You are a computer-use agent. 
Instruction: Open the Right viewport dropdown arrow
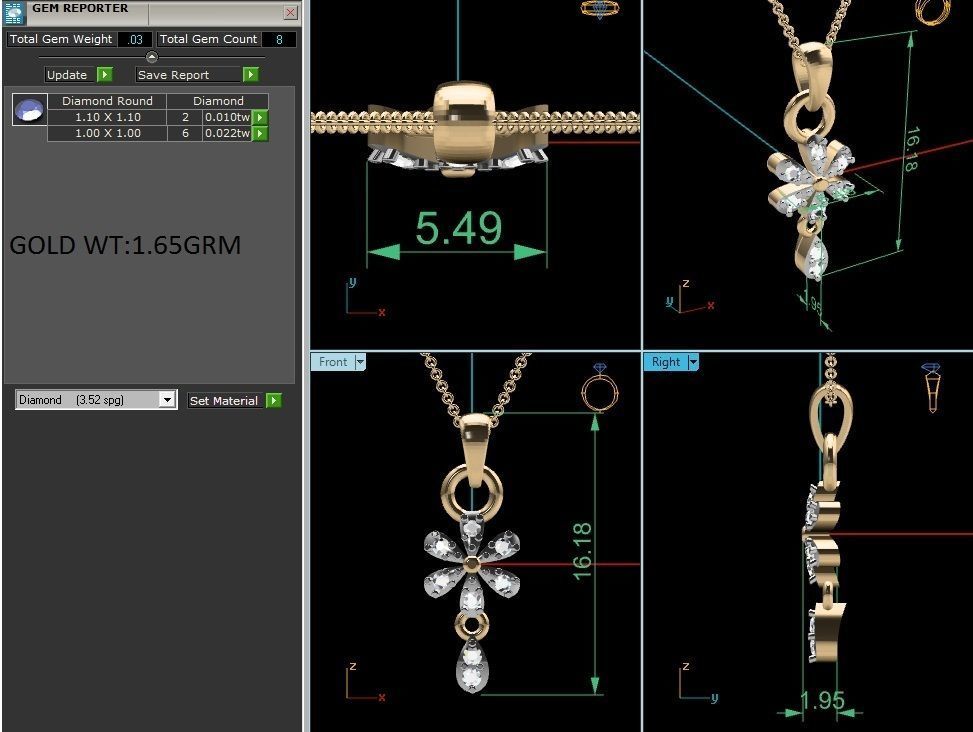point(693,362)
